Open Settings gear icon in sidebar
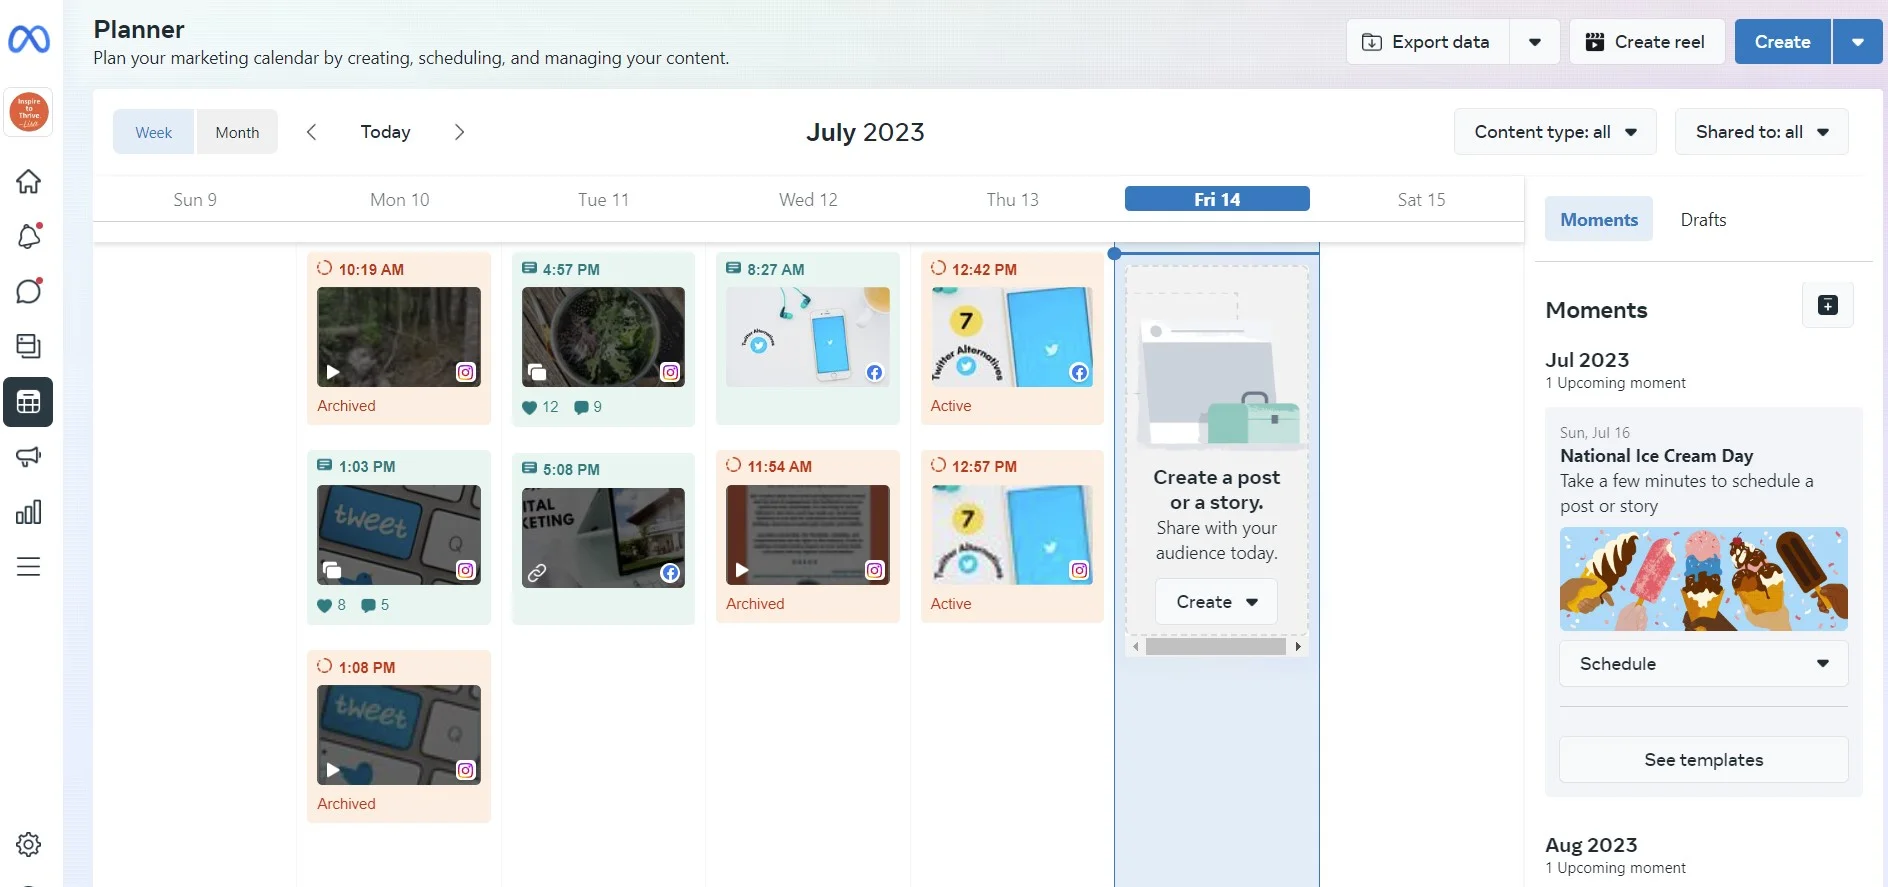 click(x=28, y=844)
